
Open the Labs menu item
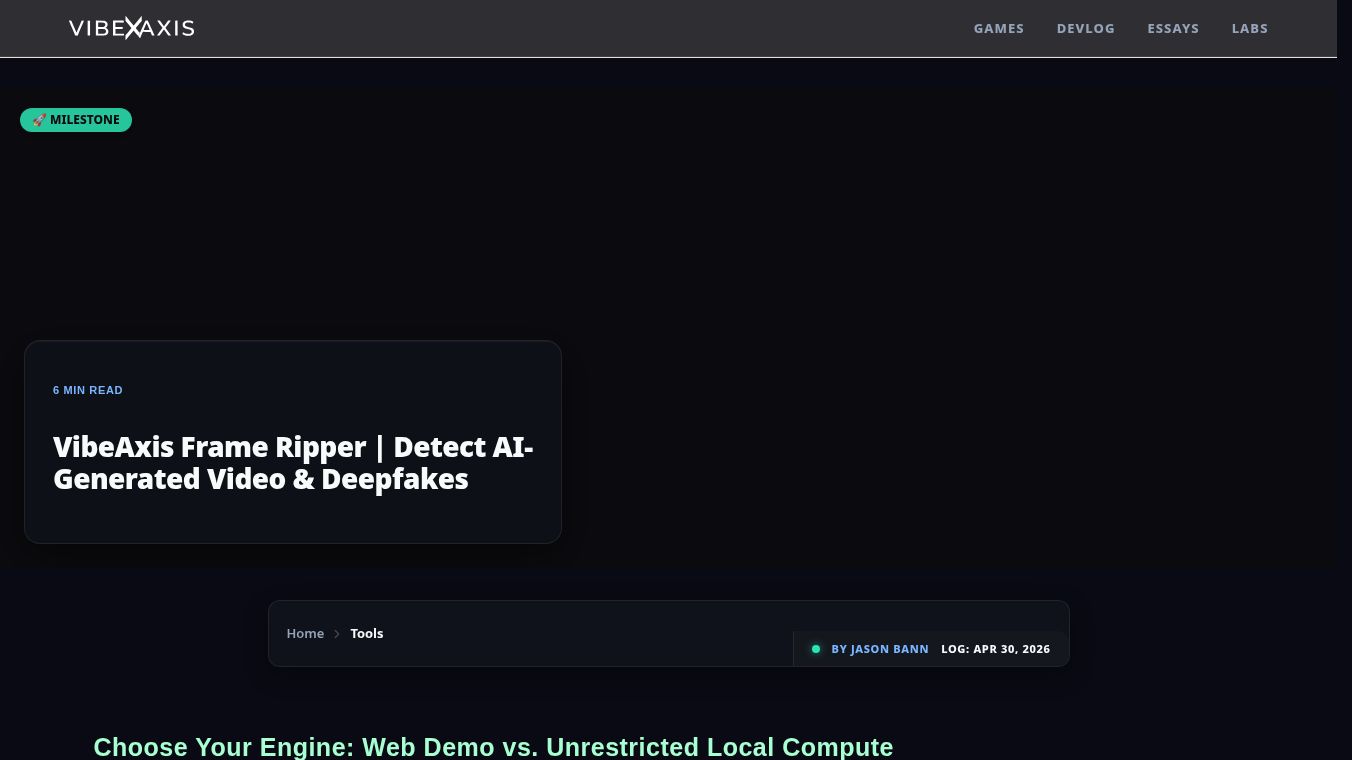[1250, 28]
